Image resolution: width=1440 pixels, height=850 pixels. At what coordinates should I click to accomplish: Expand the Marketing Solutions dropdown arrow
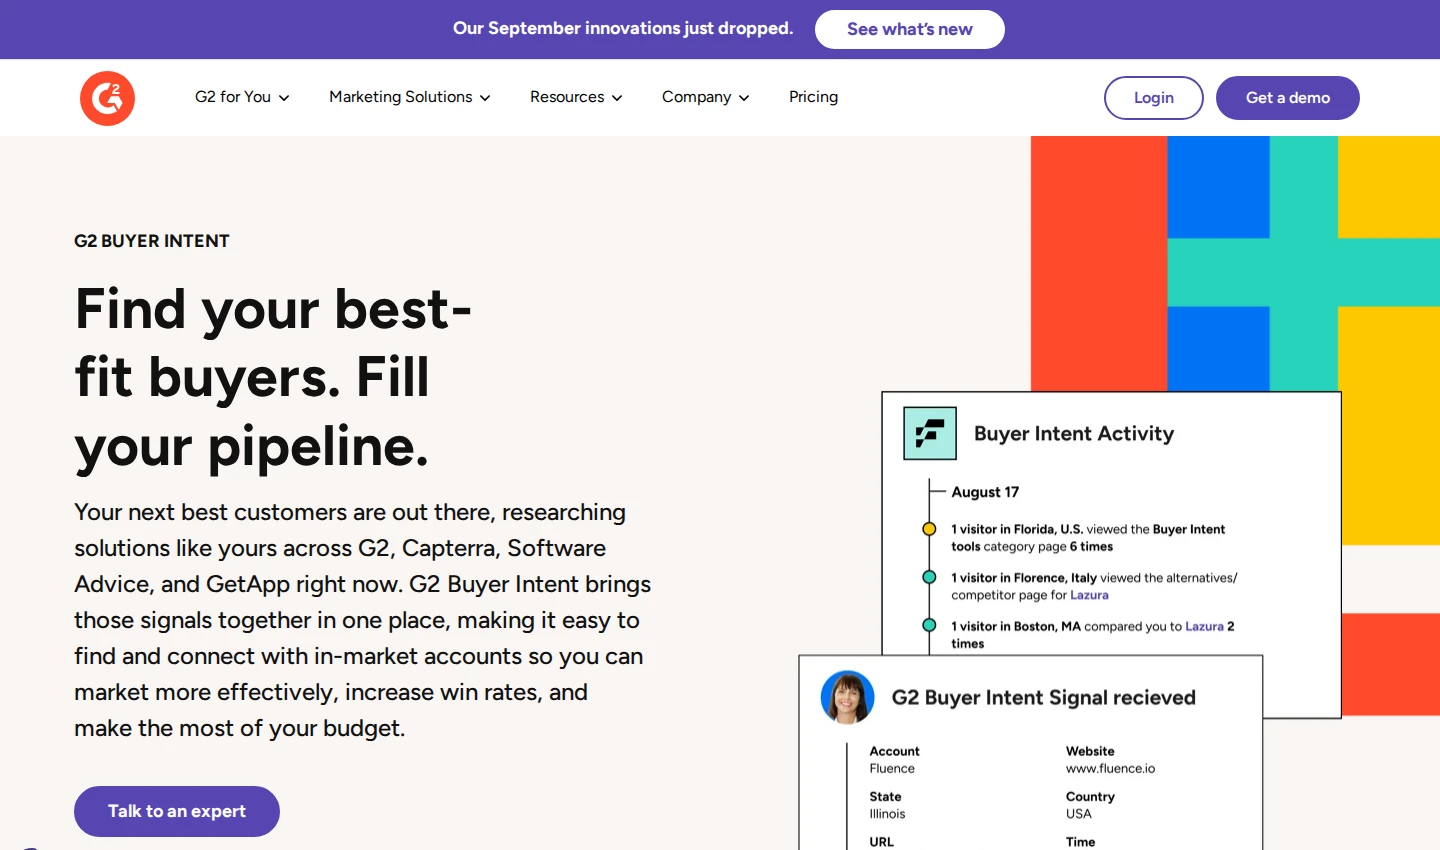(485, 98)
